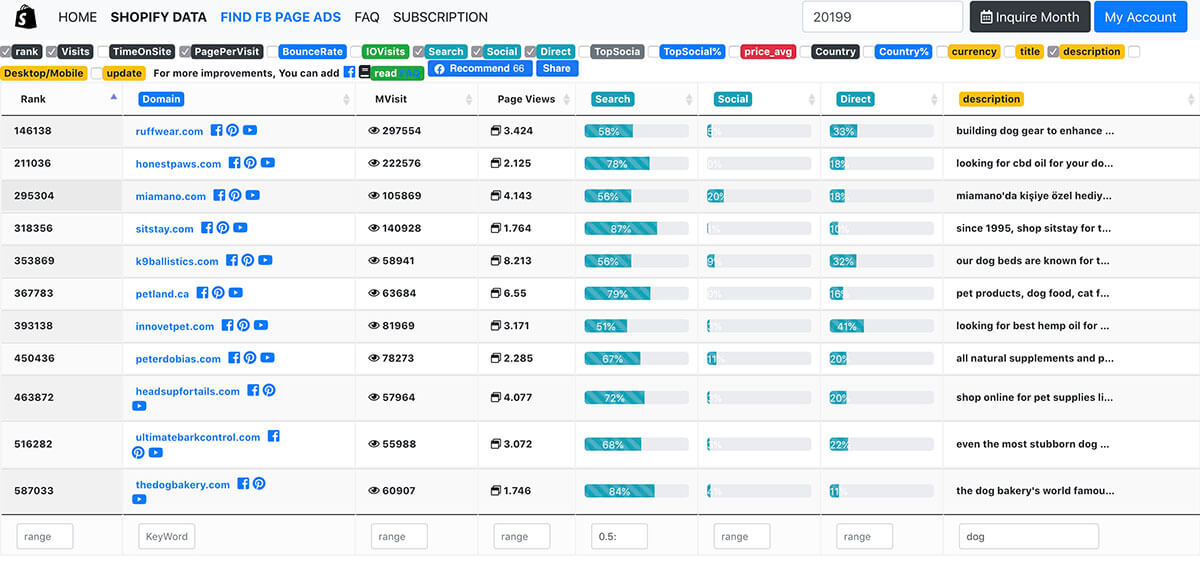1200x565 pixels.
Task: Open innovetpet.com Pinterest icon
Action: coord(243,325)
